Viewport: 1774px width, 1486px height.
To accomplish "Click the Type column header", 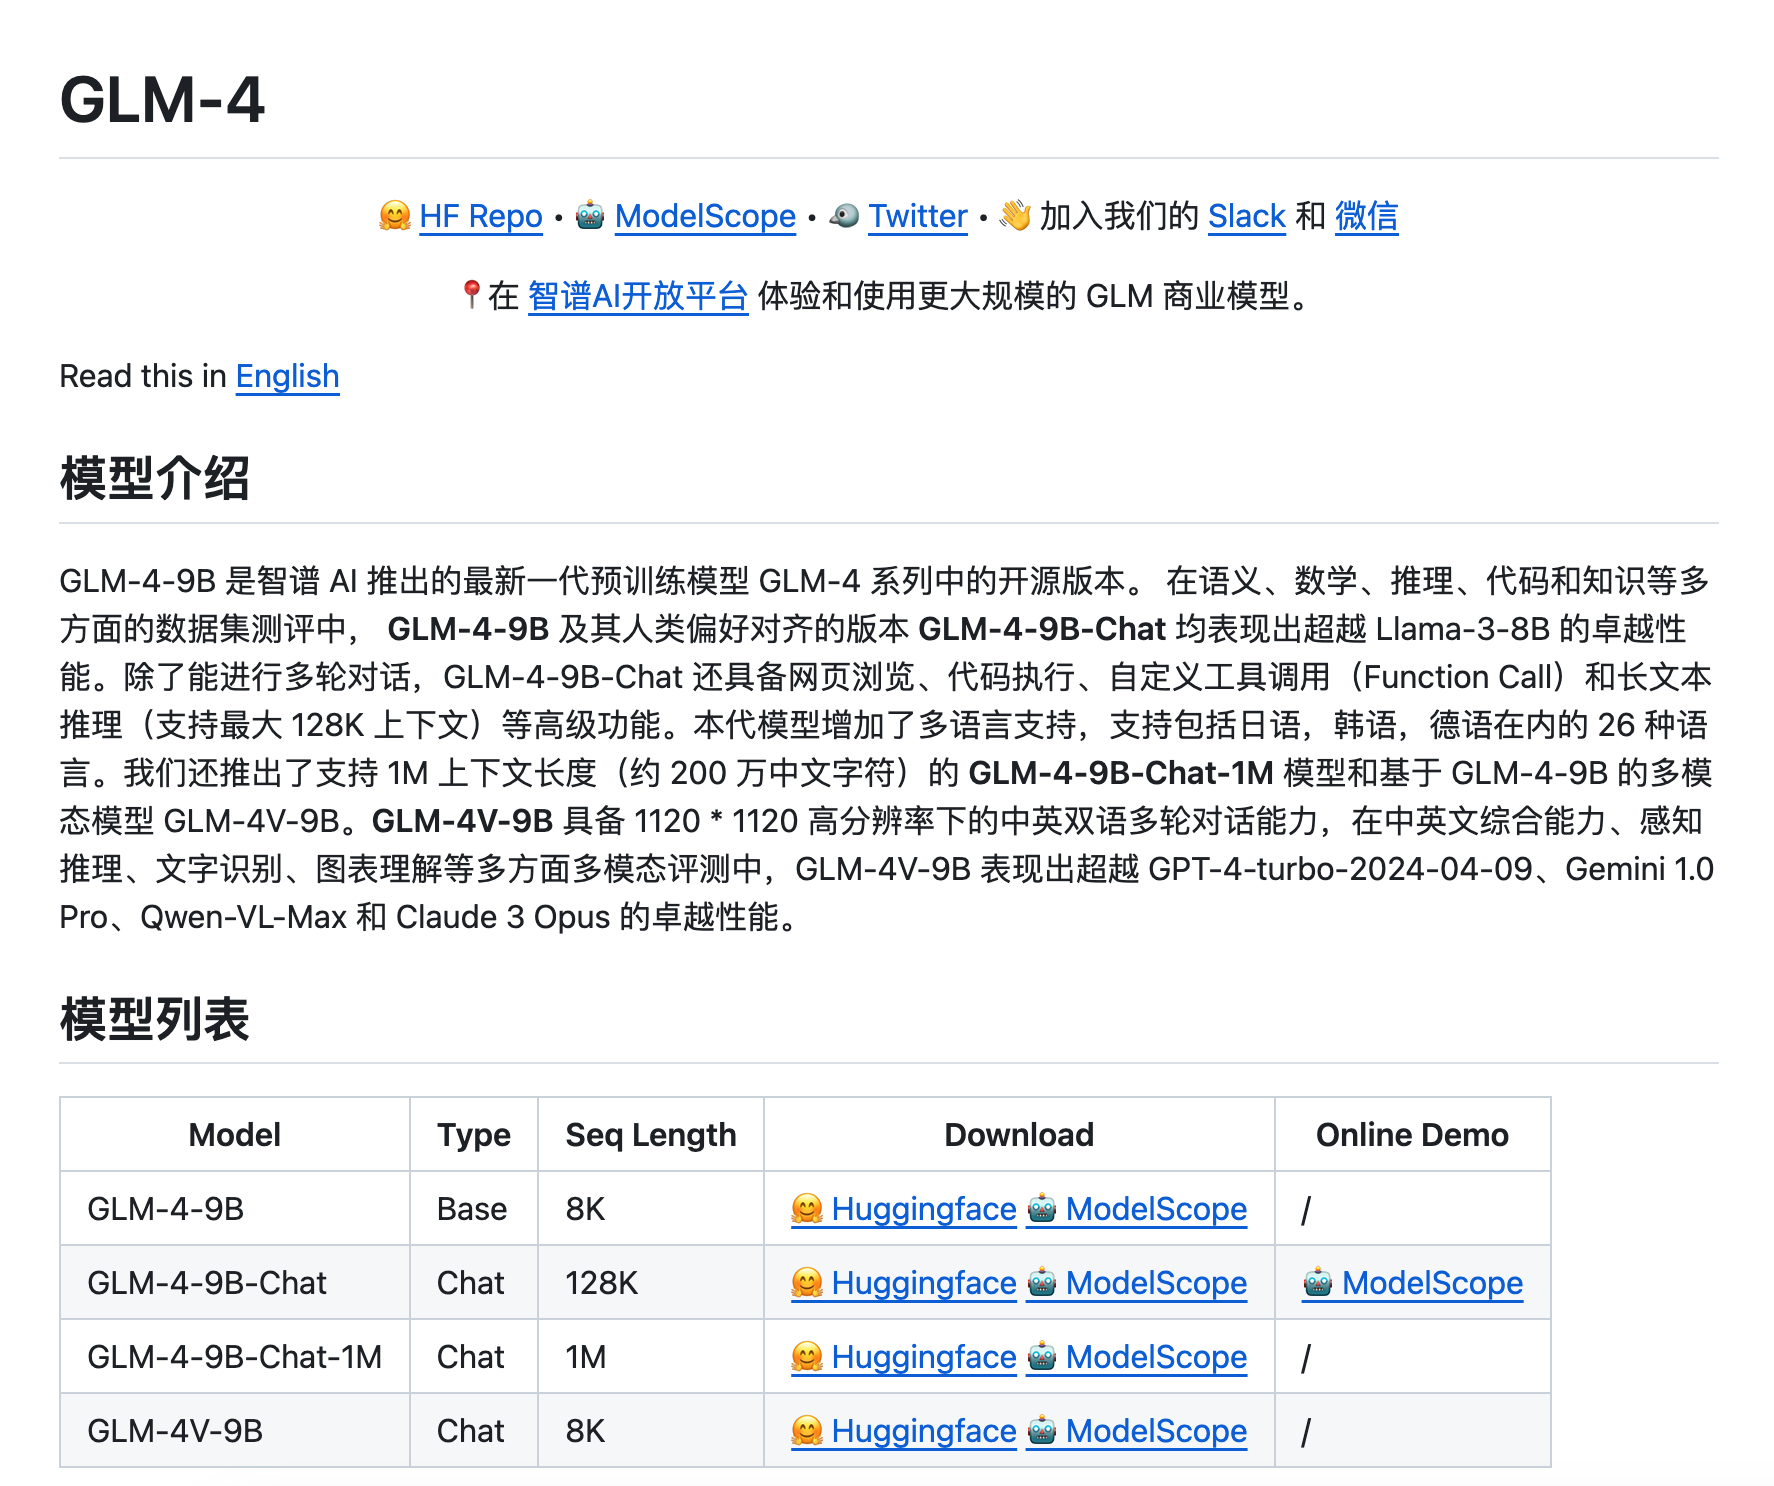I will pos(474,1135).
